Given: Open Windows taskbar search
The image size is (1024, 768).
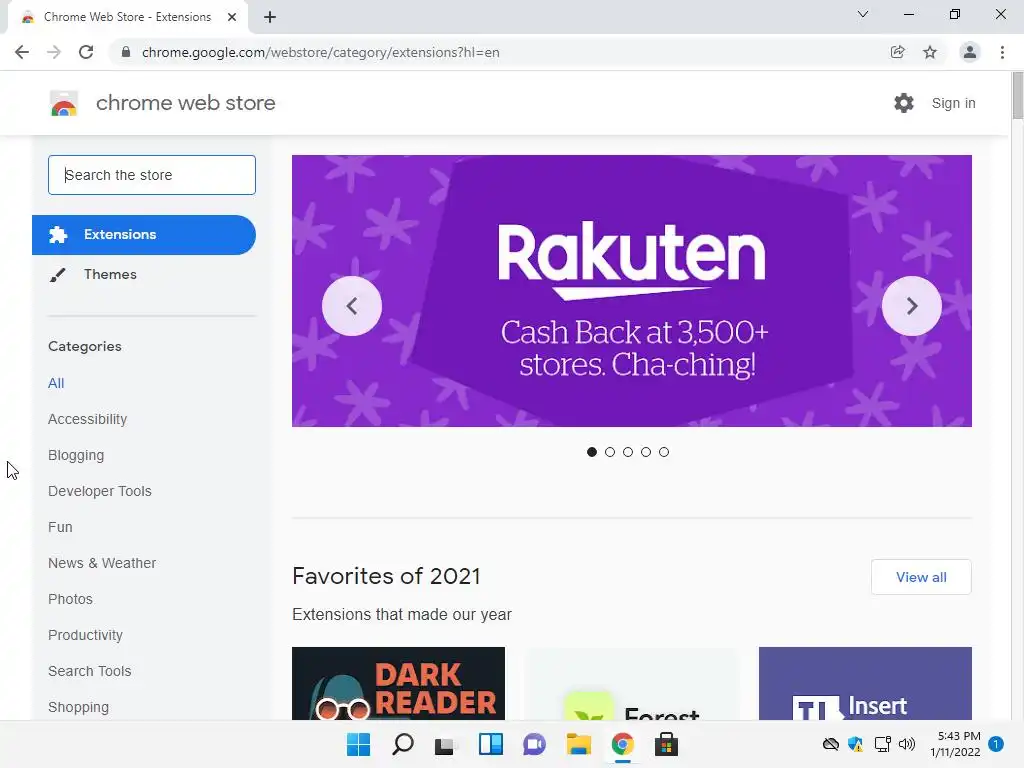Looking at the screenshot, I should tap(403, 744).
